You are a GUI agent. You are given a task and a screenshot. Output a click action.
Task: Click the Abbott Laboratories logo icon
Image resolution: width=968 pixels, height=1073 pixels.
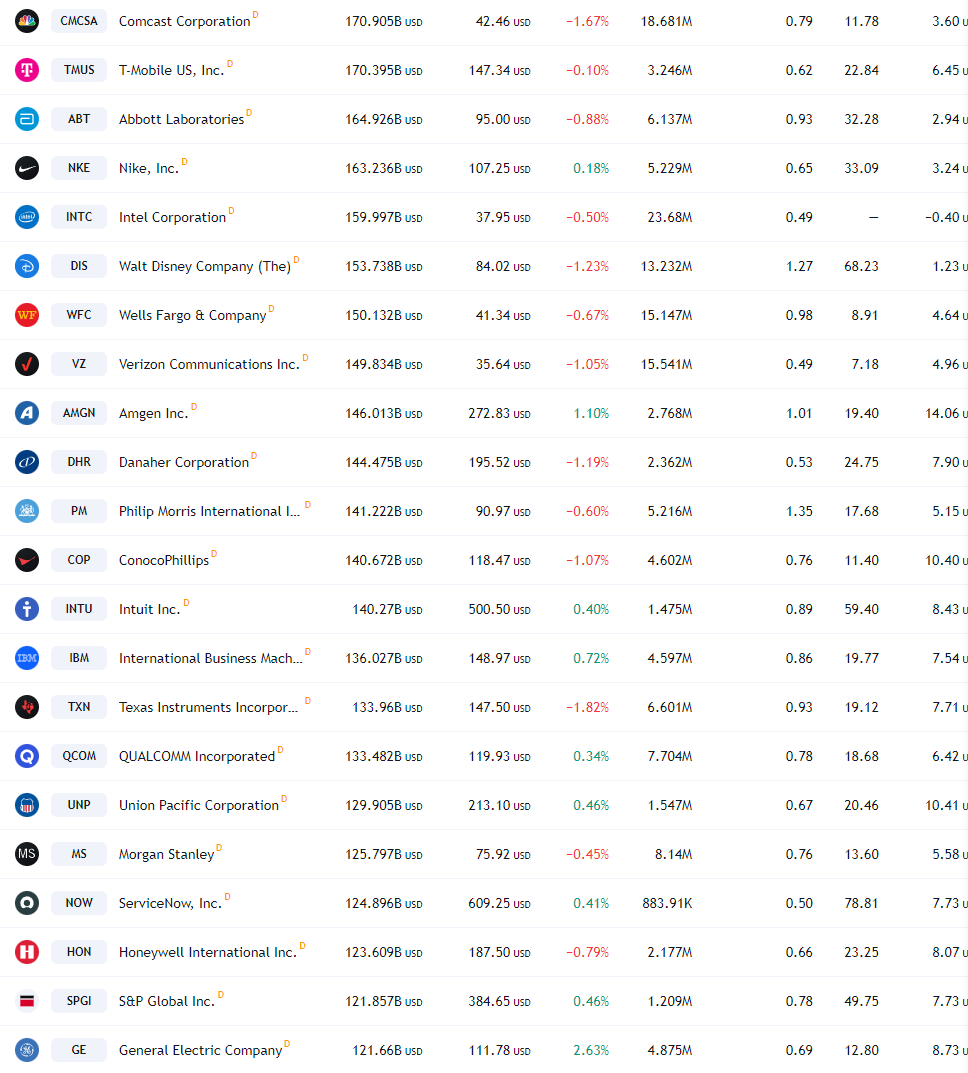tap(27, 119)
